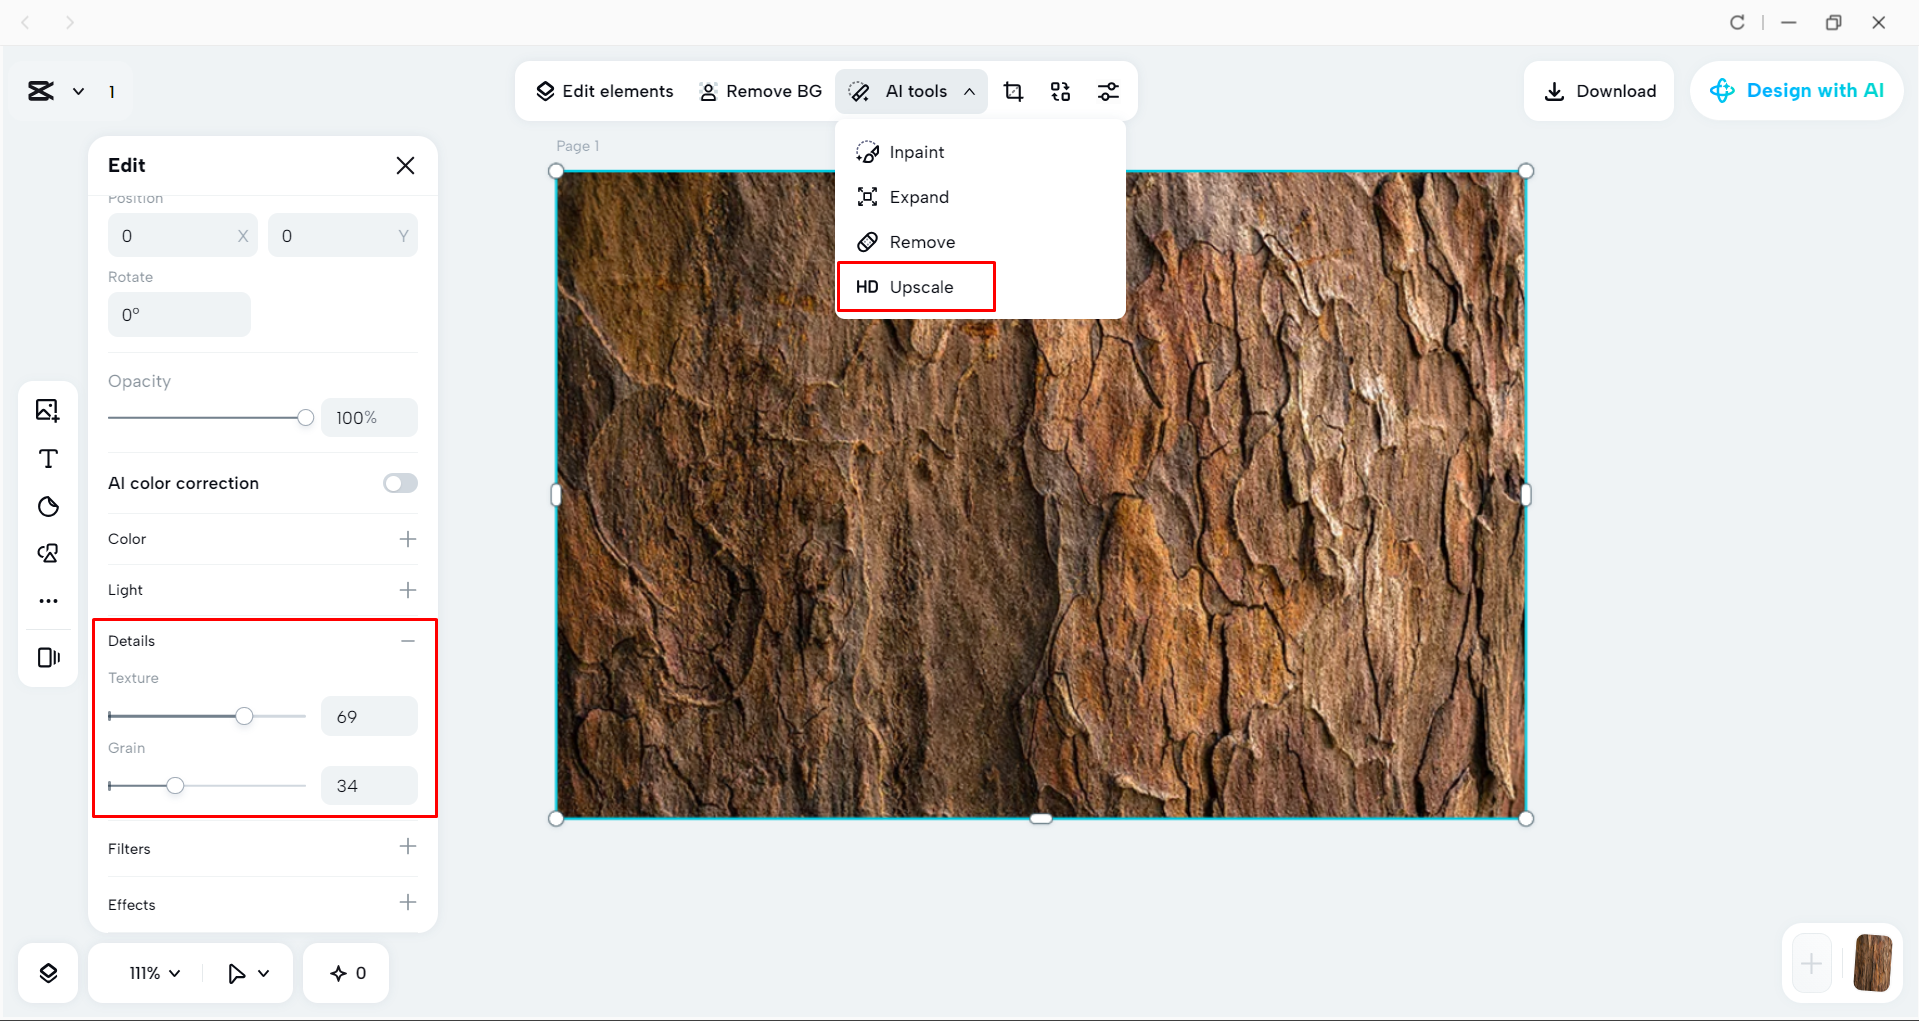Open the adjustments sliders icon
Viewport: 1919px width, 1021px height.
[1108, 91]
